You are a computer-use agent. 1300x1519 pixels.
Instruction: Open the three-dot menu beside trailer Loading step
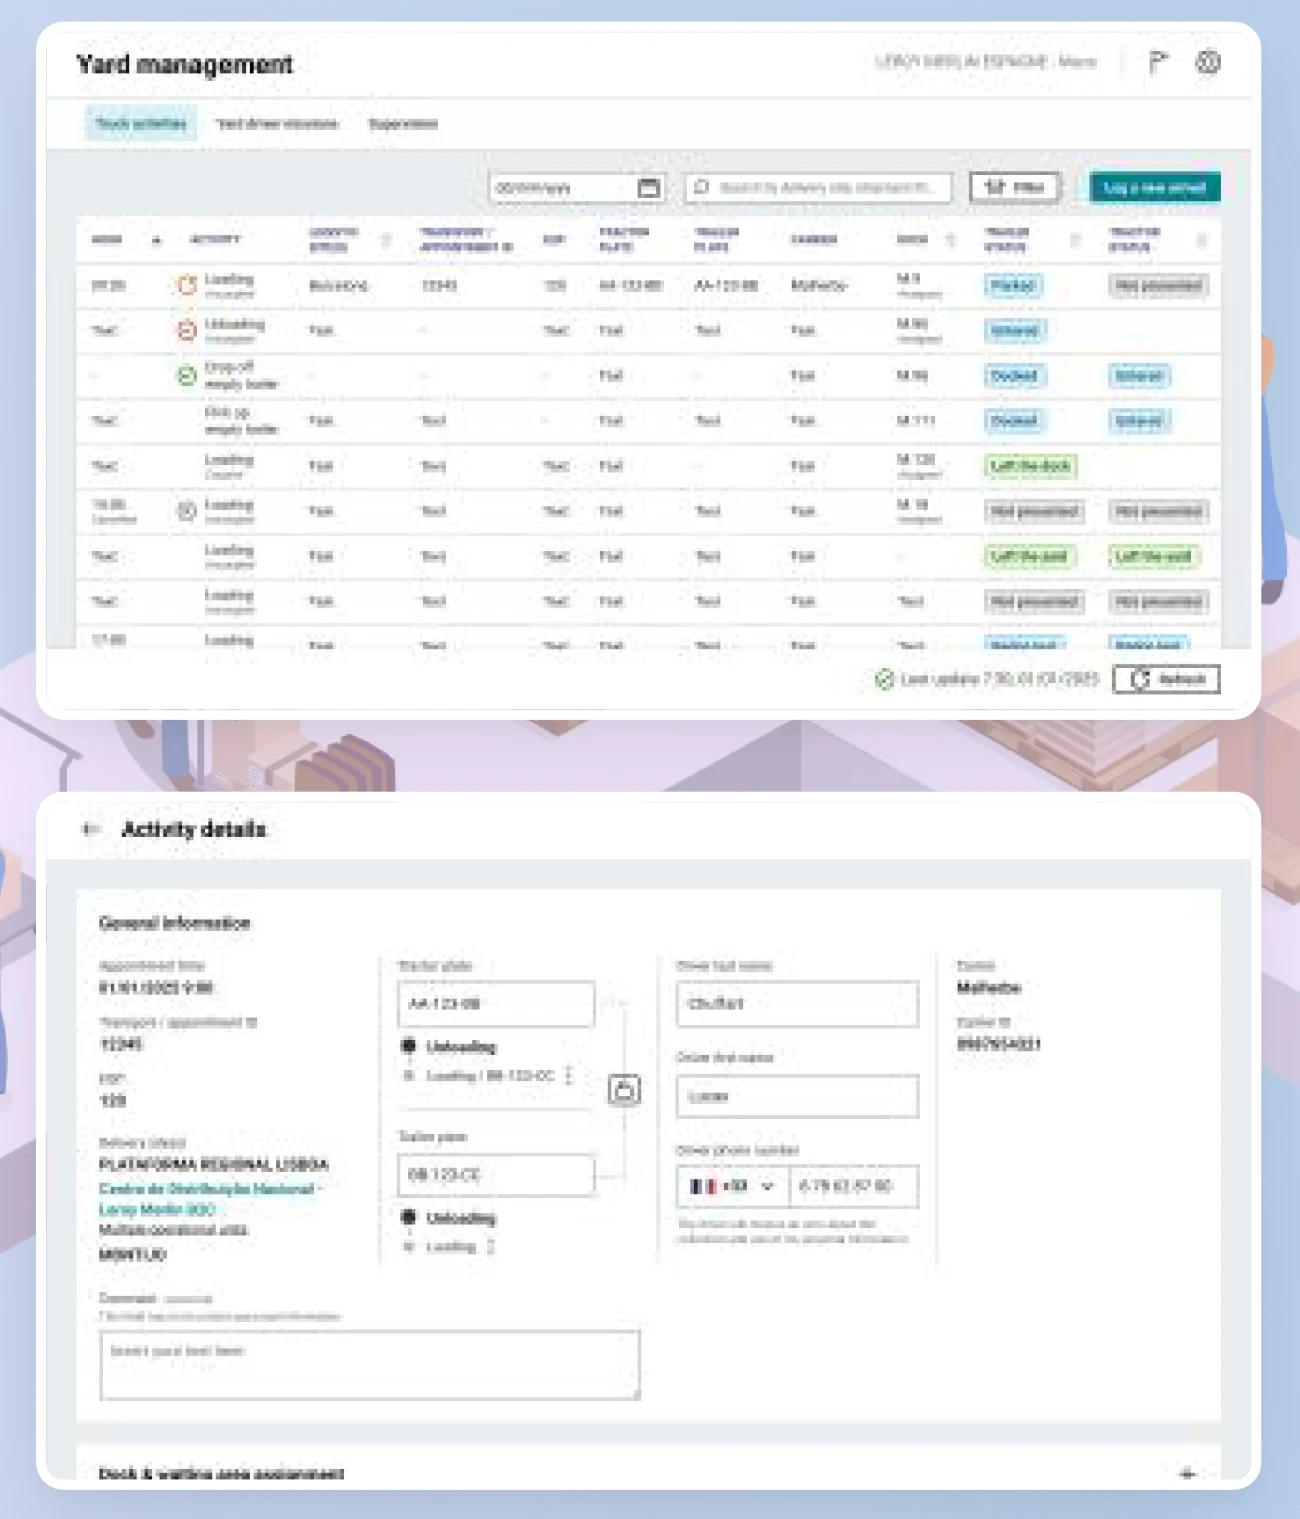tap(490, 1247)
